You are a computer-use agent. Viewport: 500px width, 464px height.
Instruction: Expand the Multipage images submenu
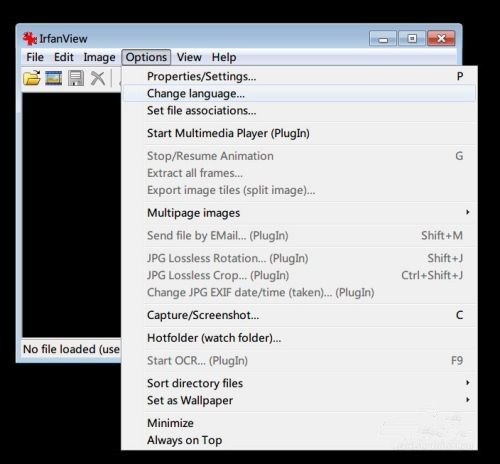coord(299,213)
